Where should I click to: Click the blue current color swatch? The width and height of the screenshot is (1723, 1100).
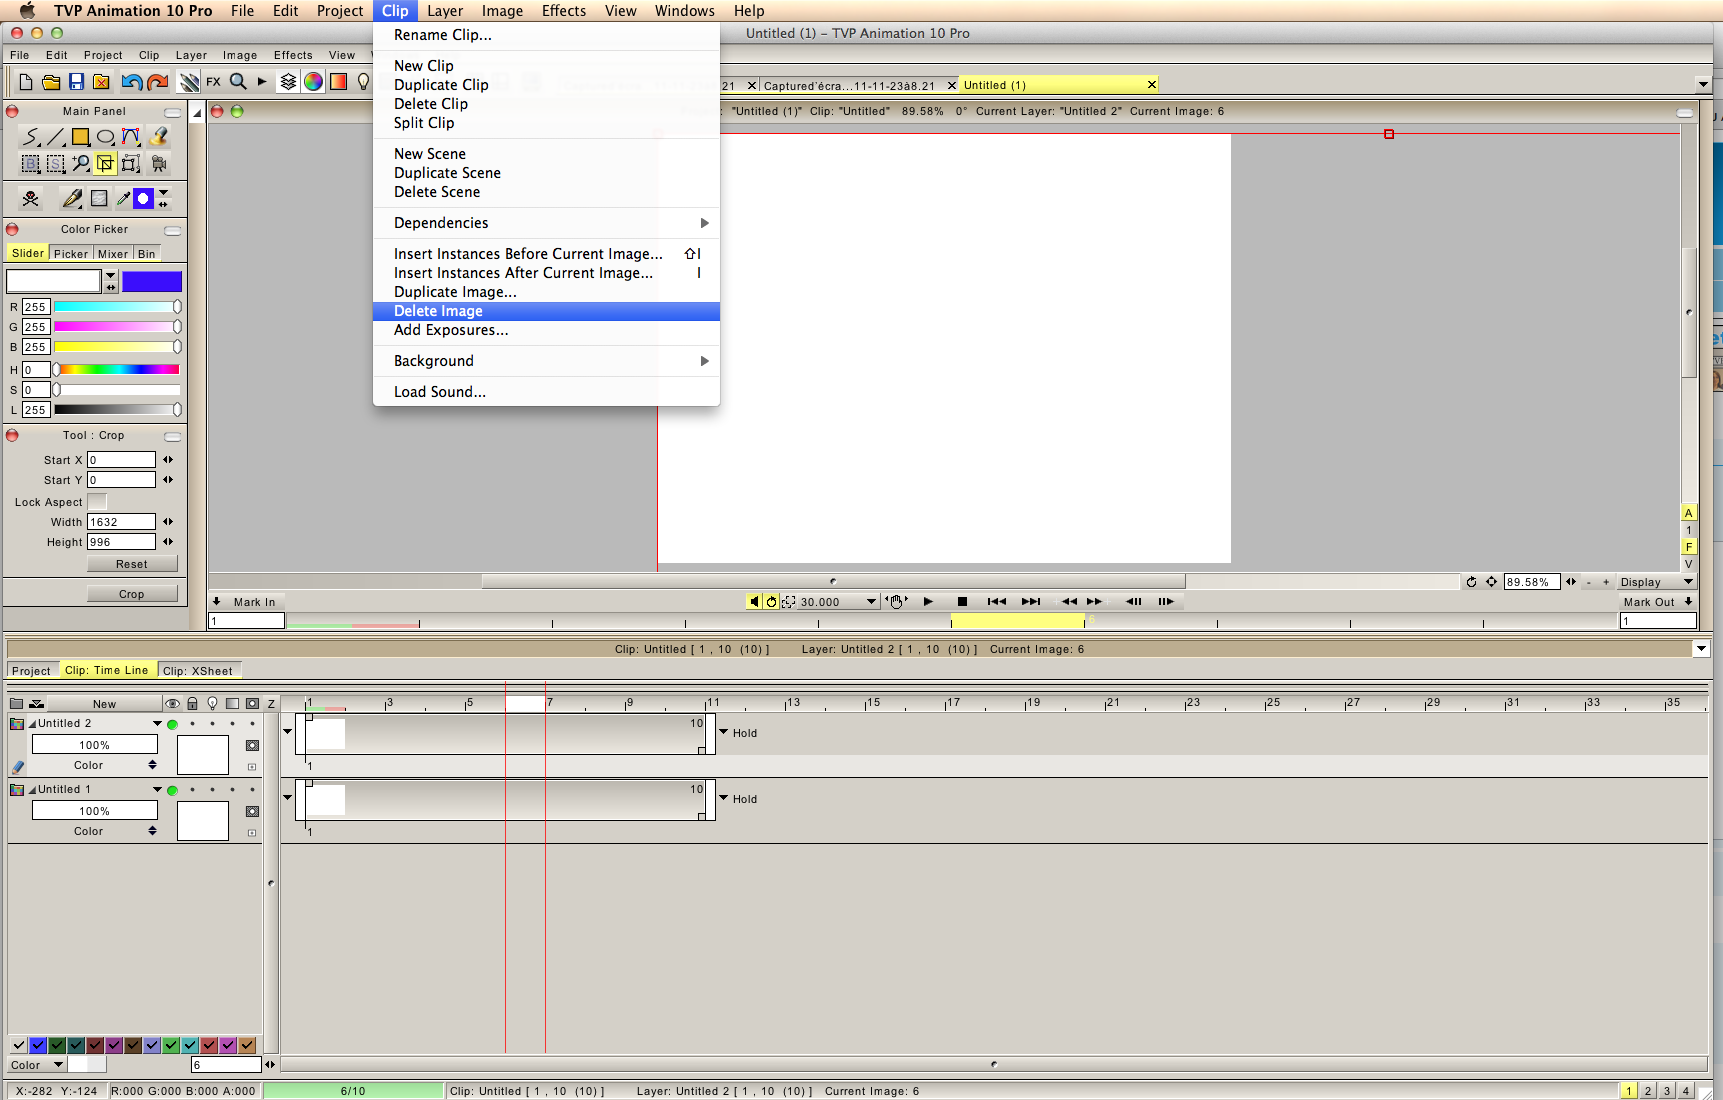[x=152, y=281]
